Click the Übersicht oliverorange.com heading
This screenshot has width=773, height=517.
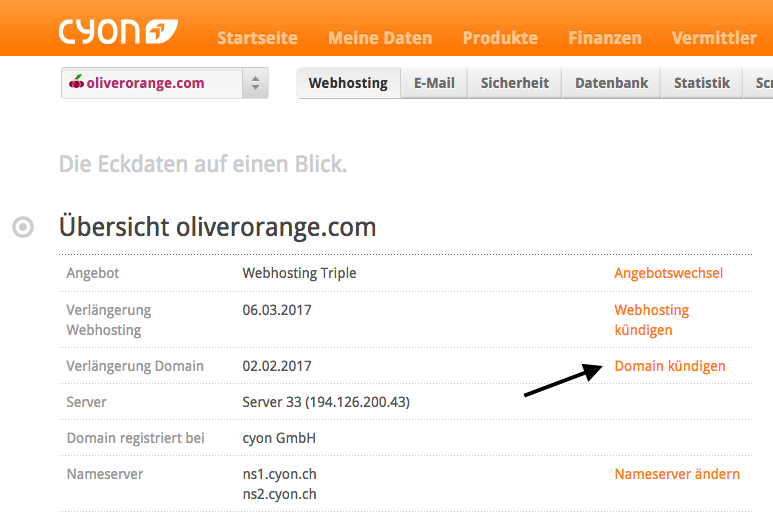[x=217, y=227]
